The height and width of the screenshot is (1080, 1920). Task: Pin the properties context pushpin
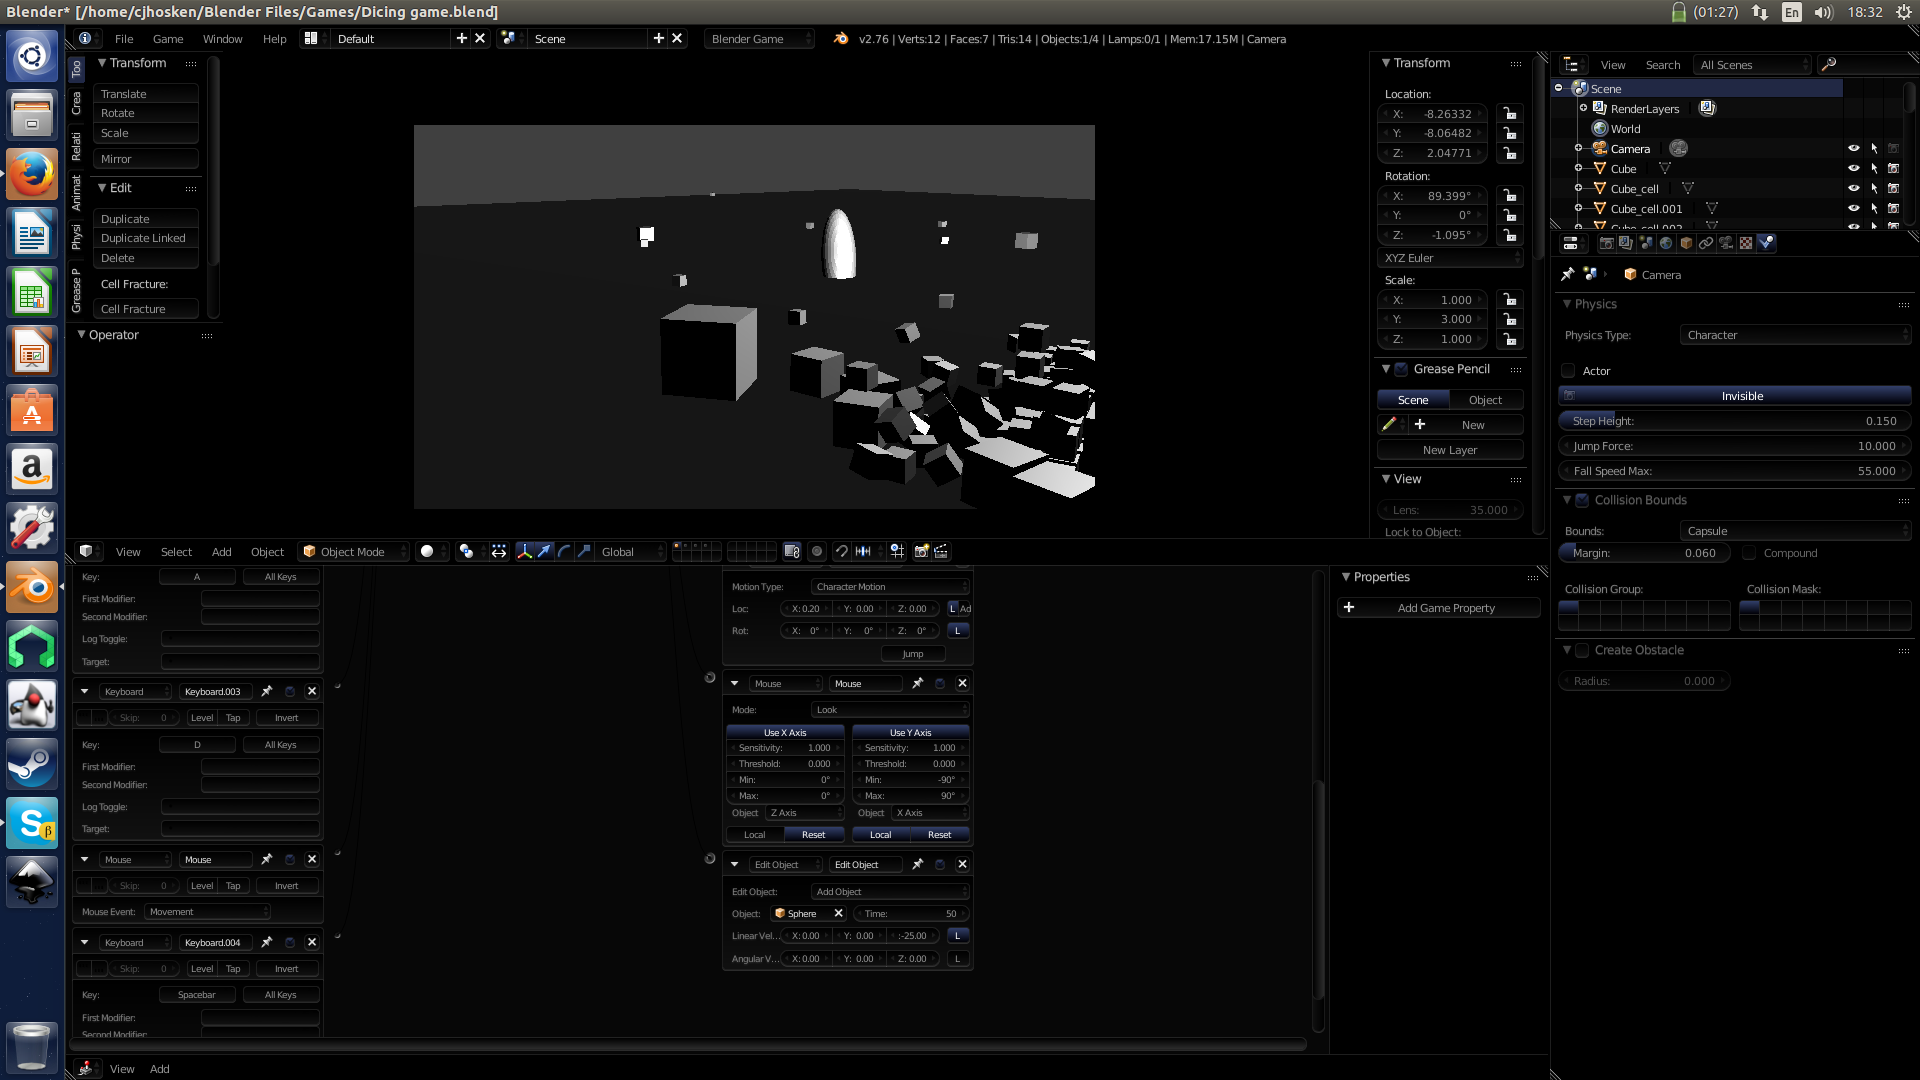tap(1567, 274)
